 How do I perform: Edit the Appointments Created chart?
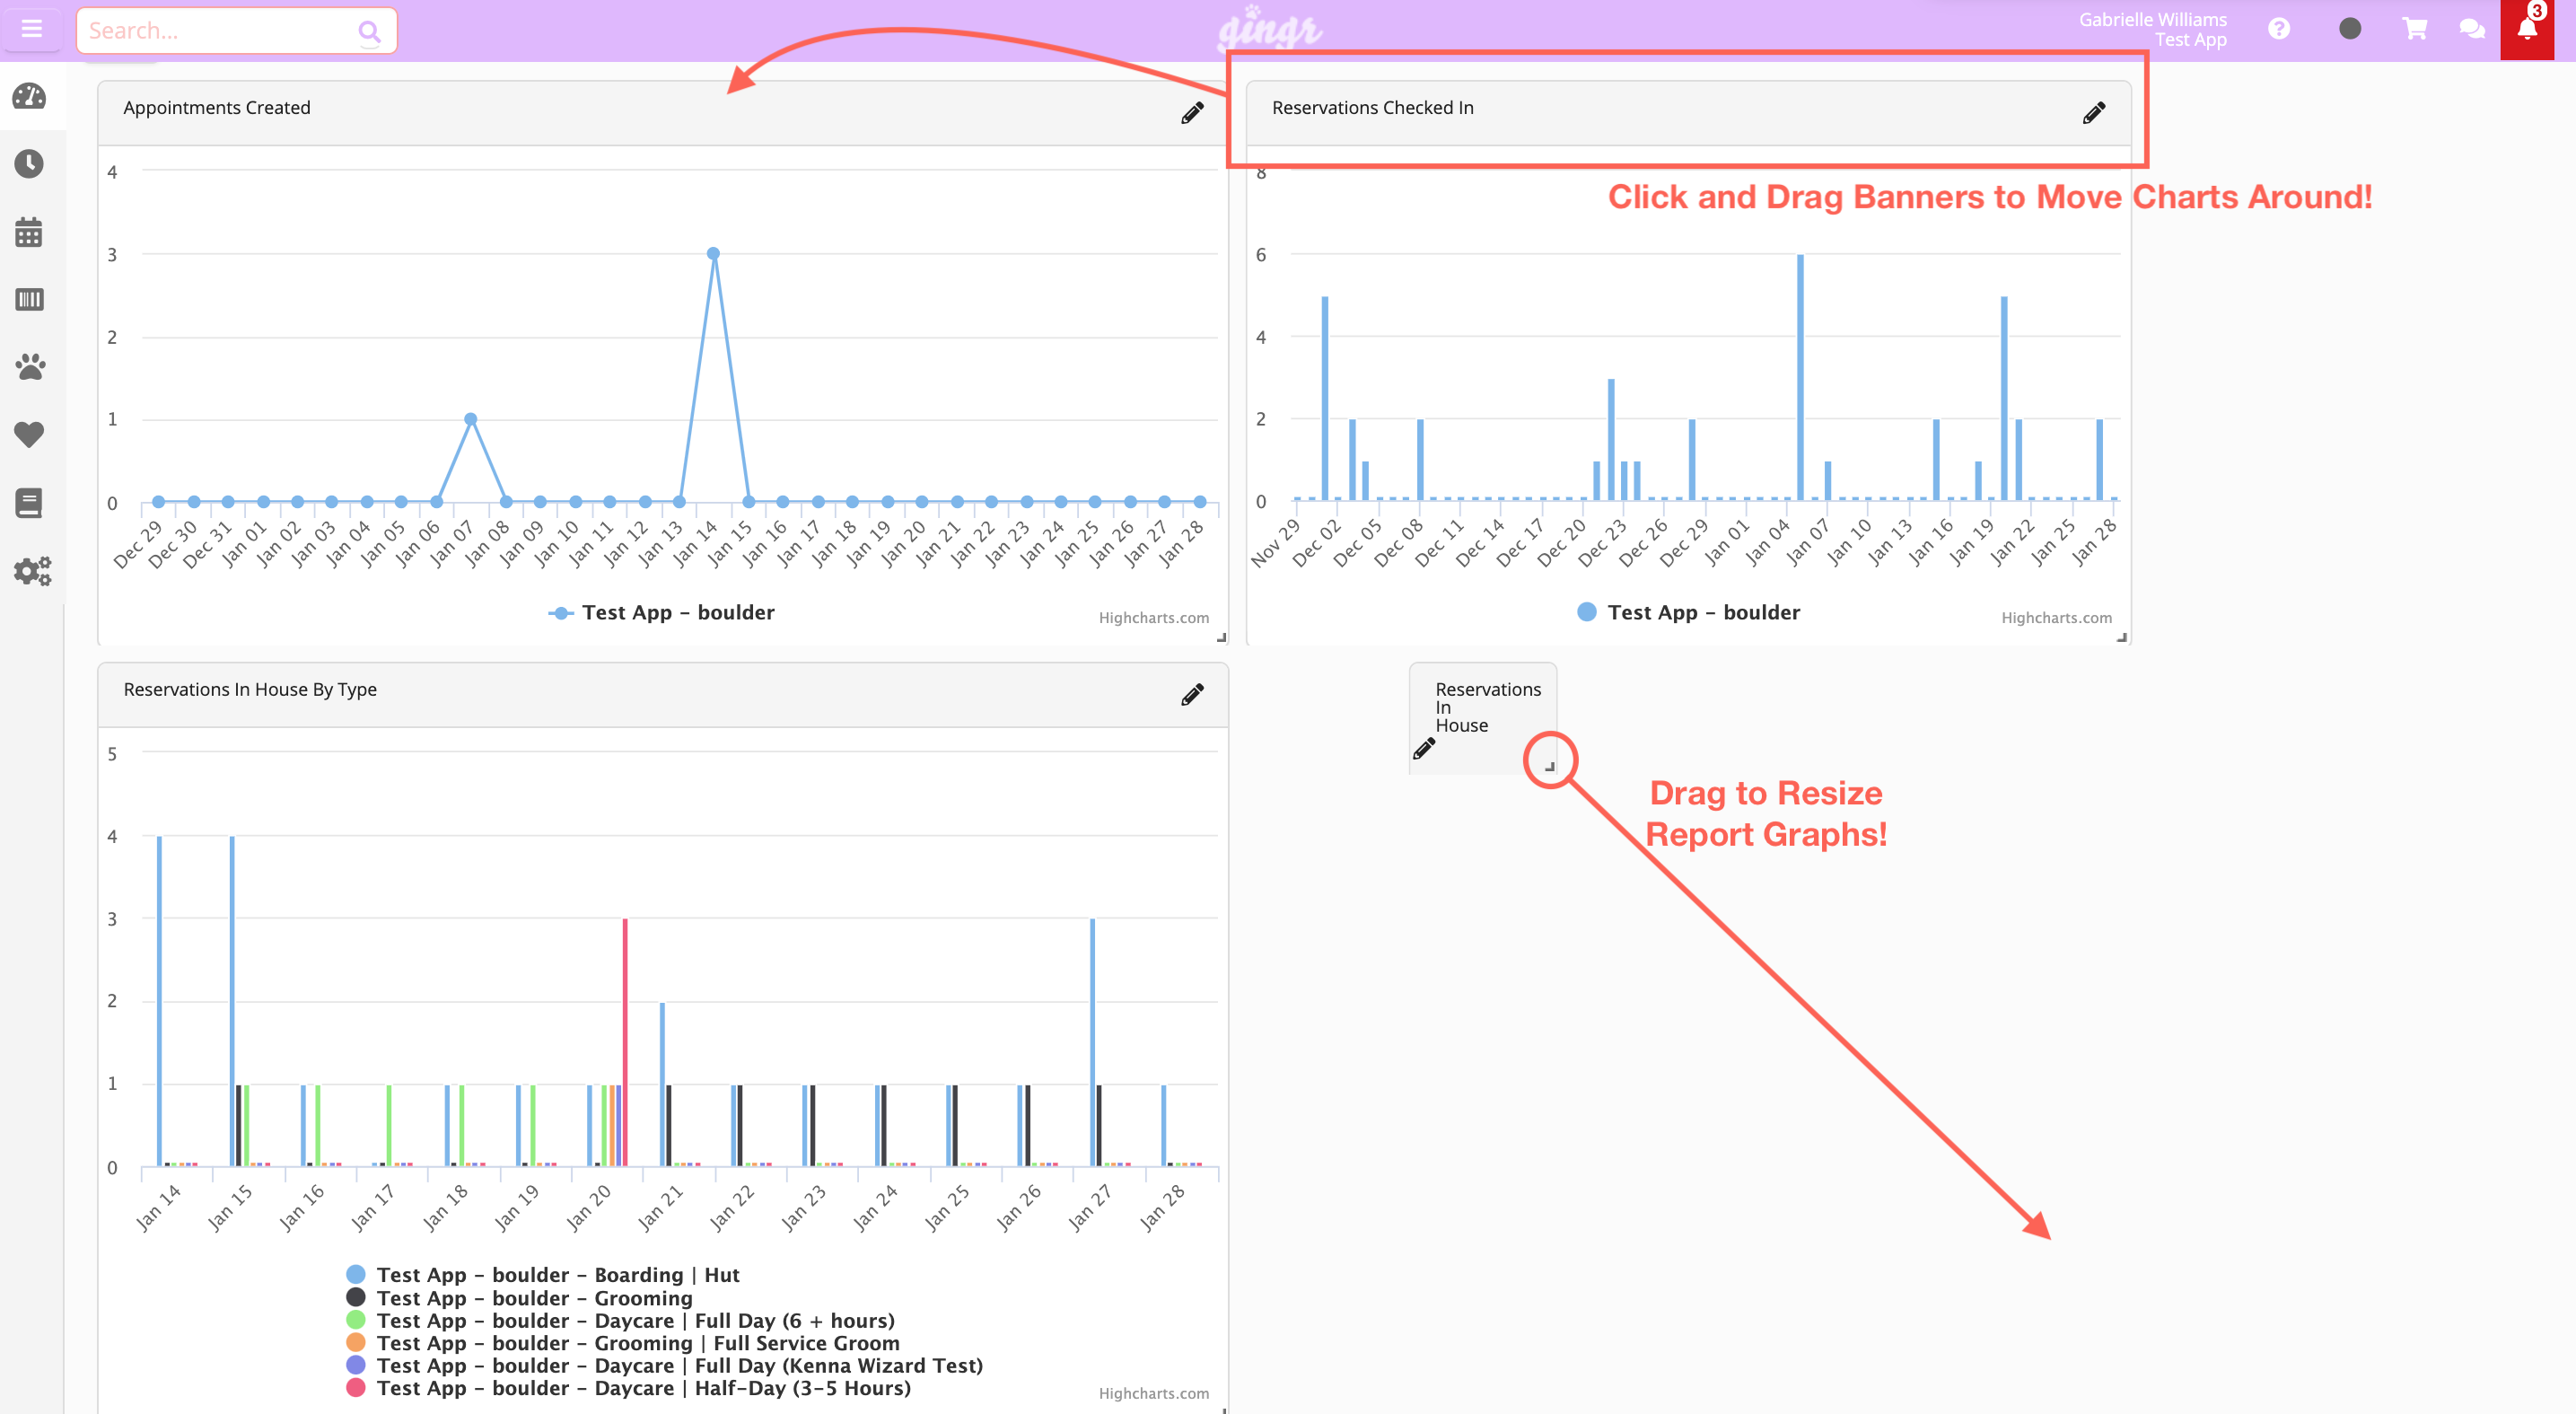(x=1192, y=112)
